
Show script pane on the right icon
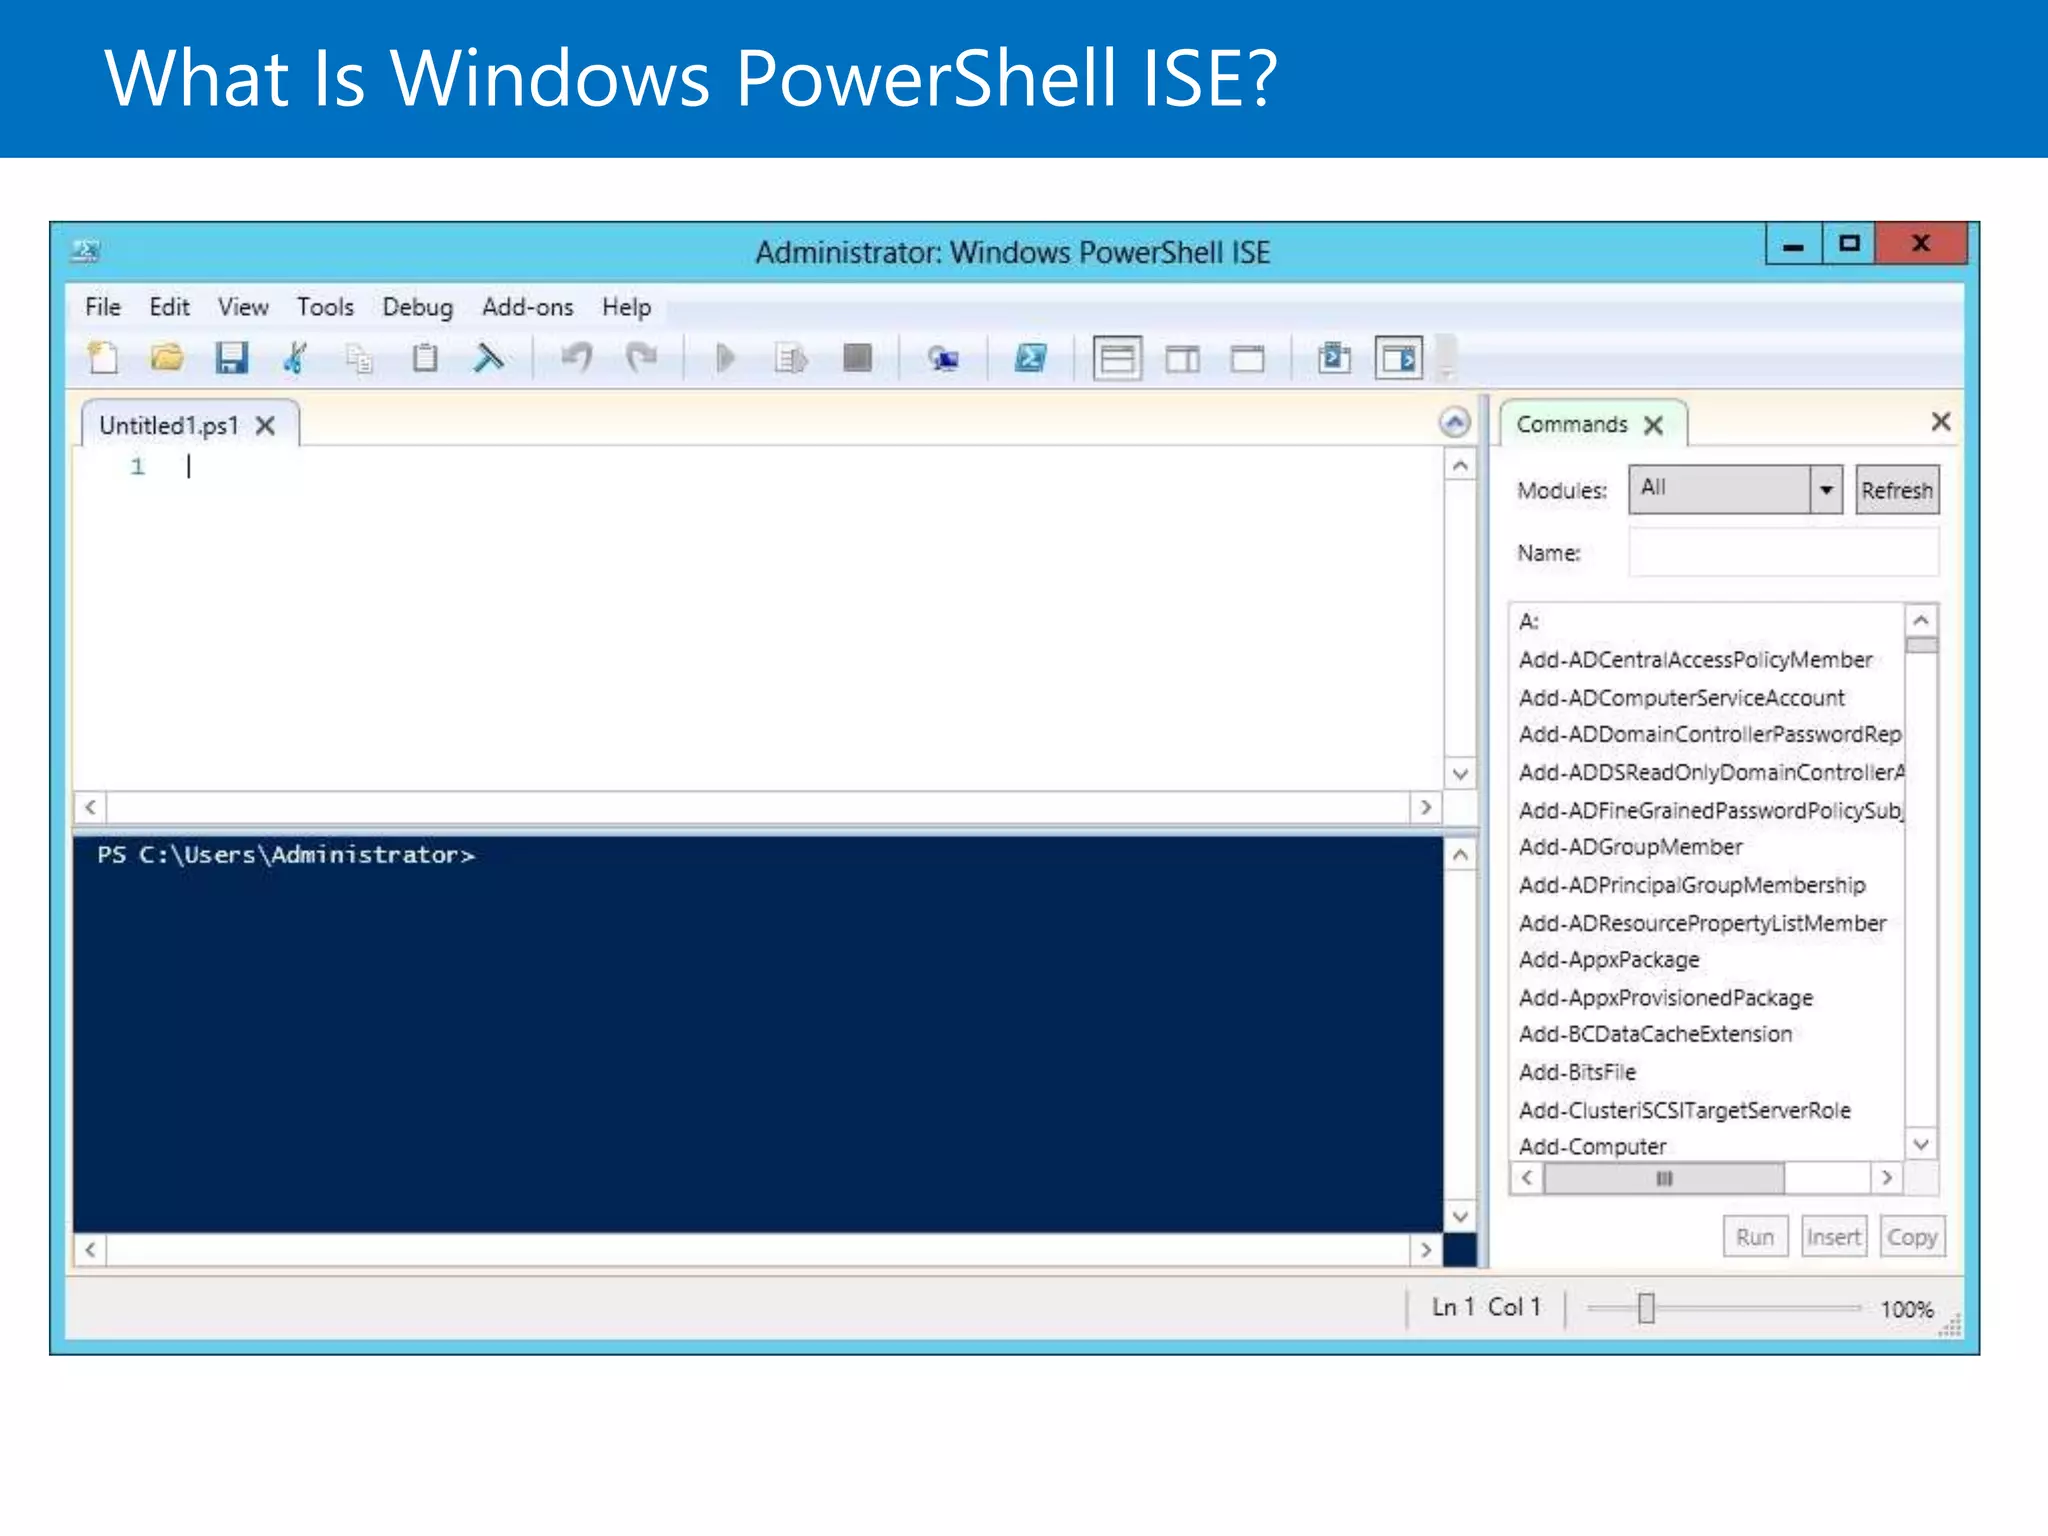[x=1182, y=358]
